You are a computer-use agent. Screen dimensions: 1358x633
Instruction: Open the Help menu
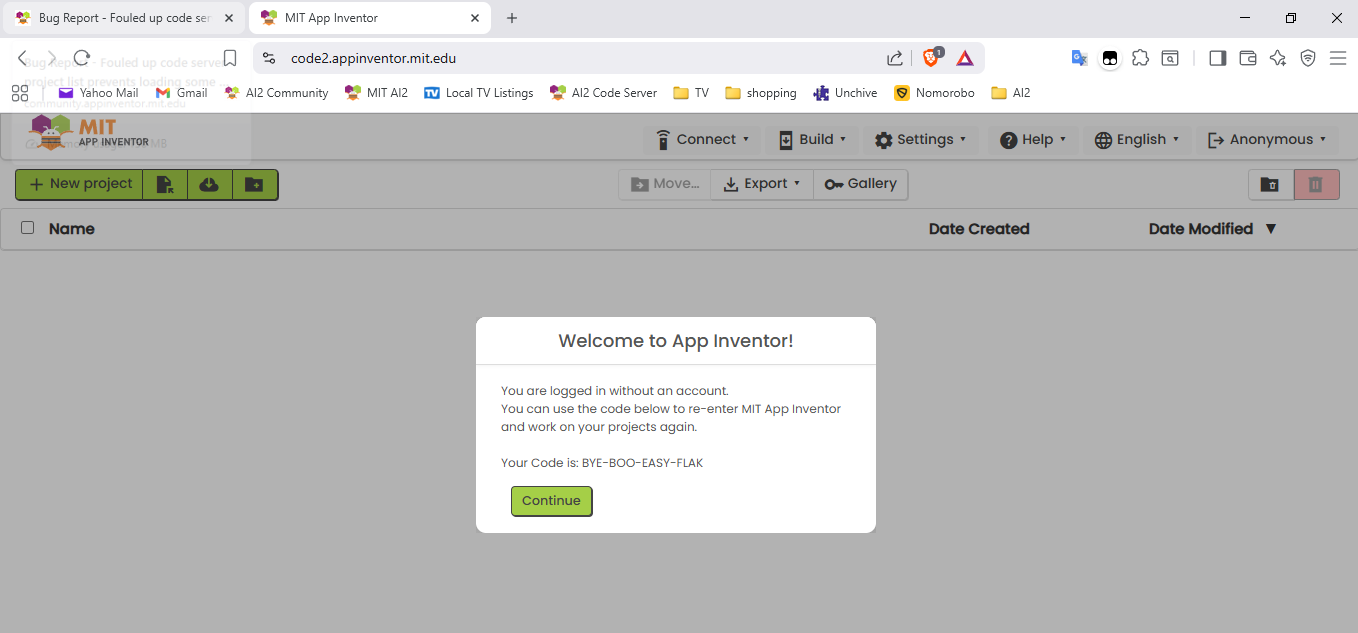pyautogui.click(x=1033, y=140)
